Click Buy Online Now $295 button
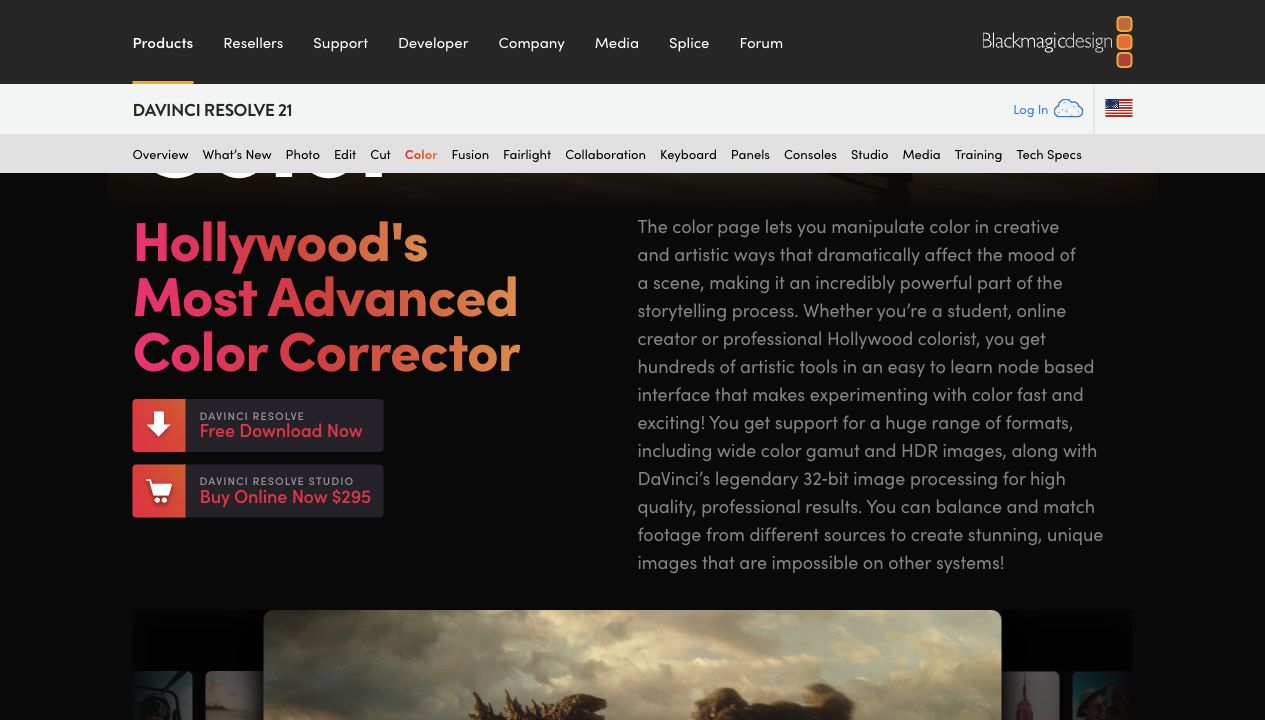 click(258, 491)
